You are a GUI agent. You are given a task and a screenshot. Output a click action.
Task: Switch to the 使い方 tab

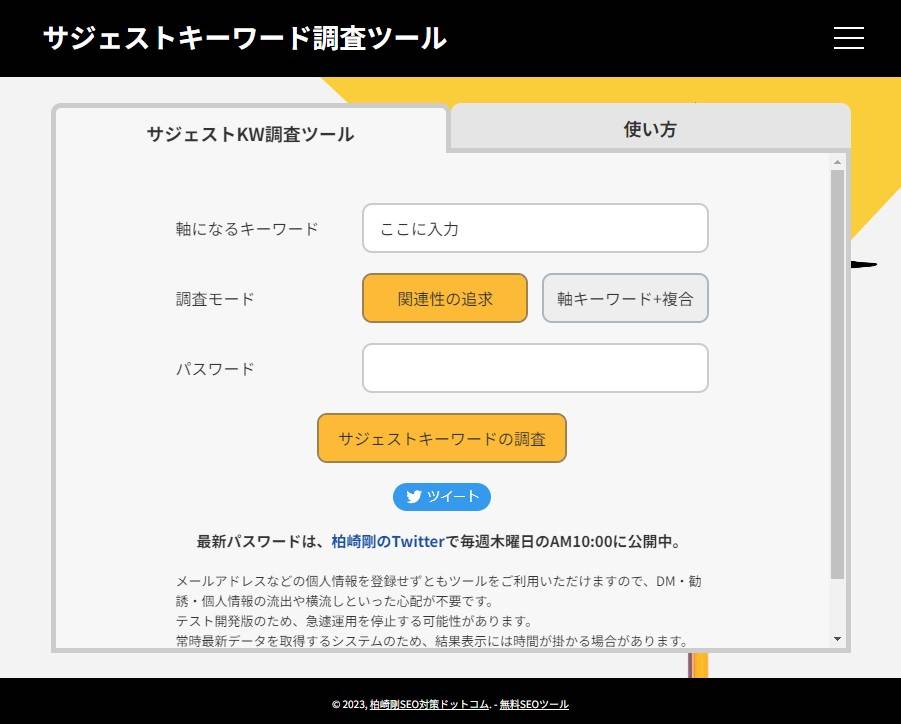(x=650, y=129)
